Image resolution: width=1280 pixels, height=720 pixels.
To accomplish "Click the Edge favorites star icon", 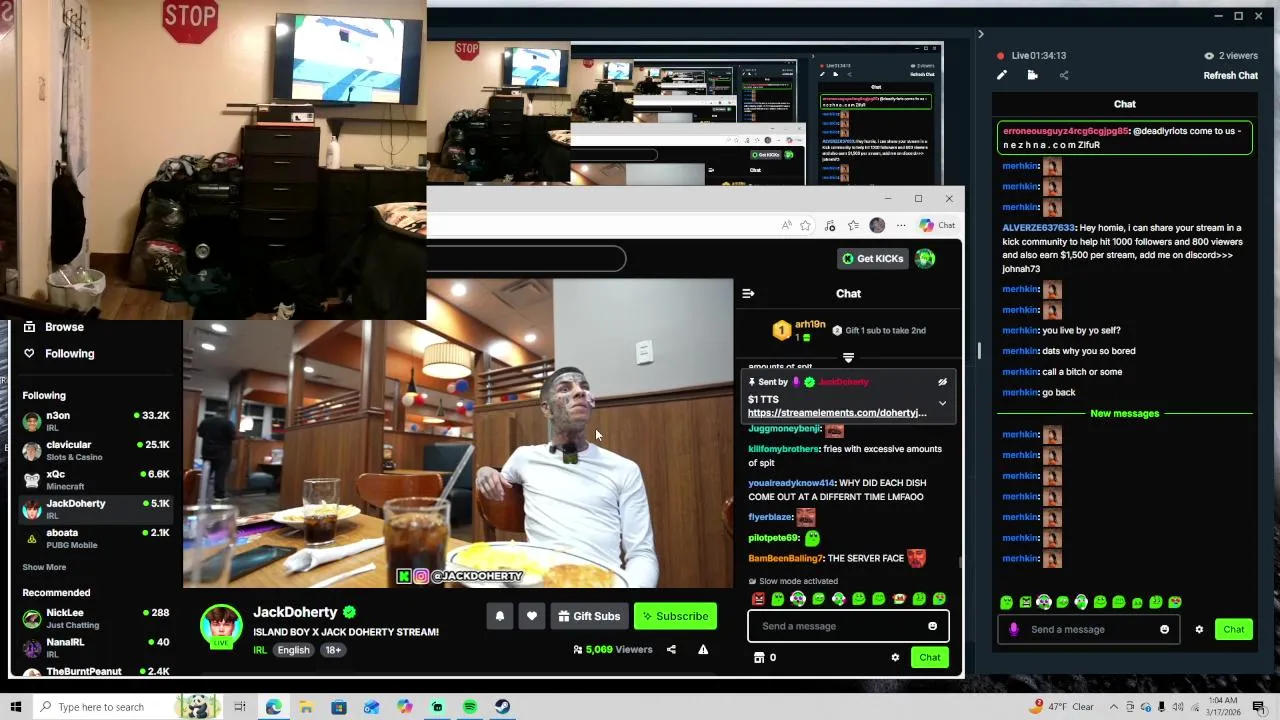I will point(805,225).
